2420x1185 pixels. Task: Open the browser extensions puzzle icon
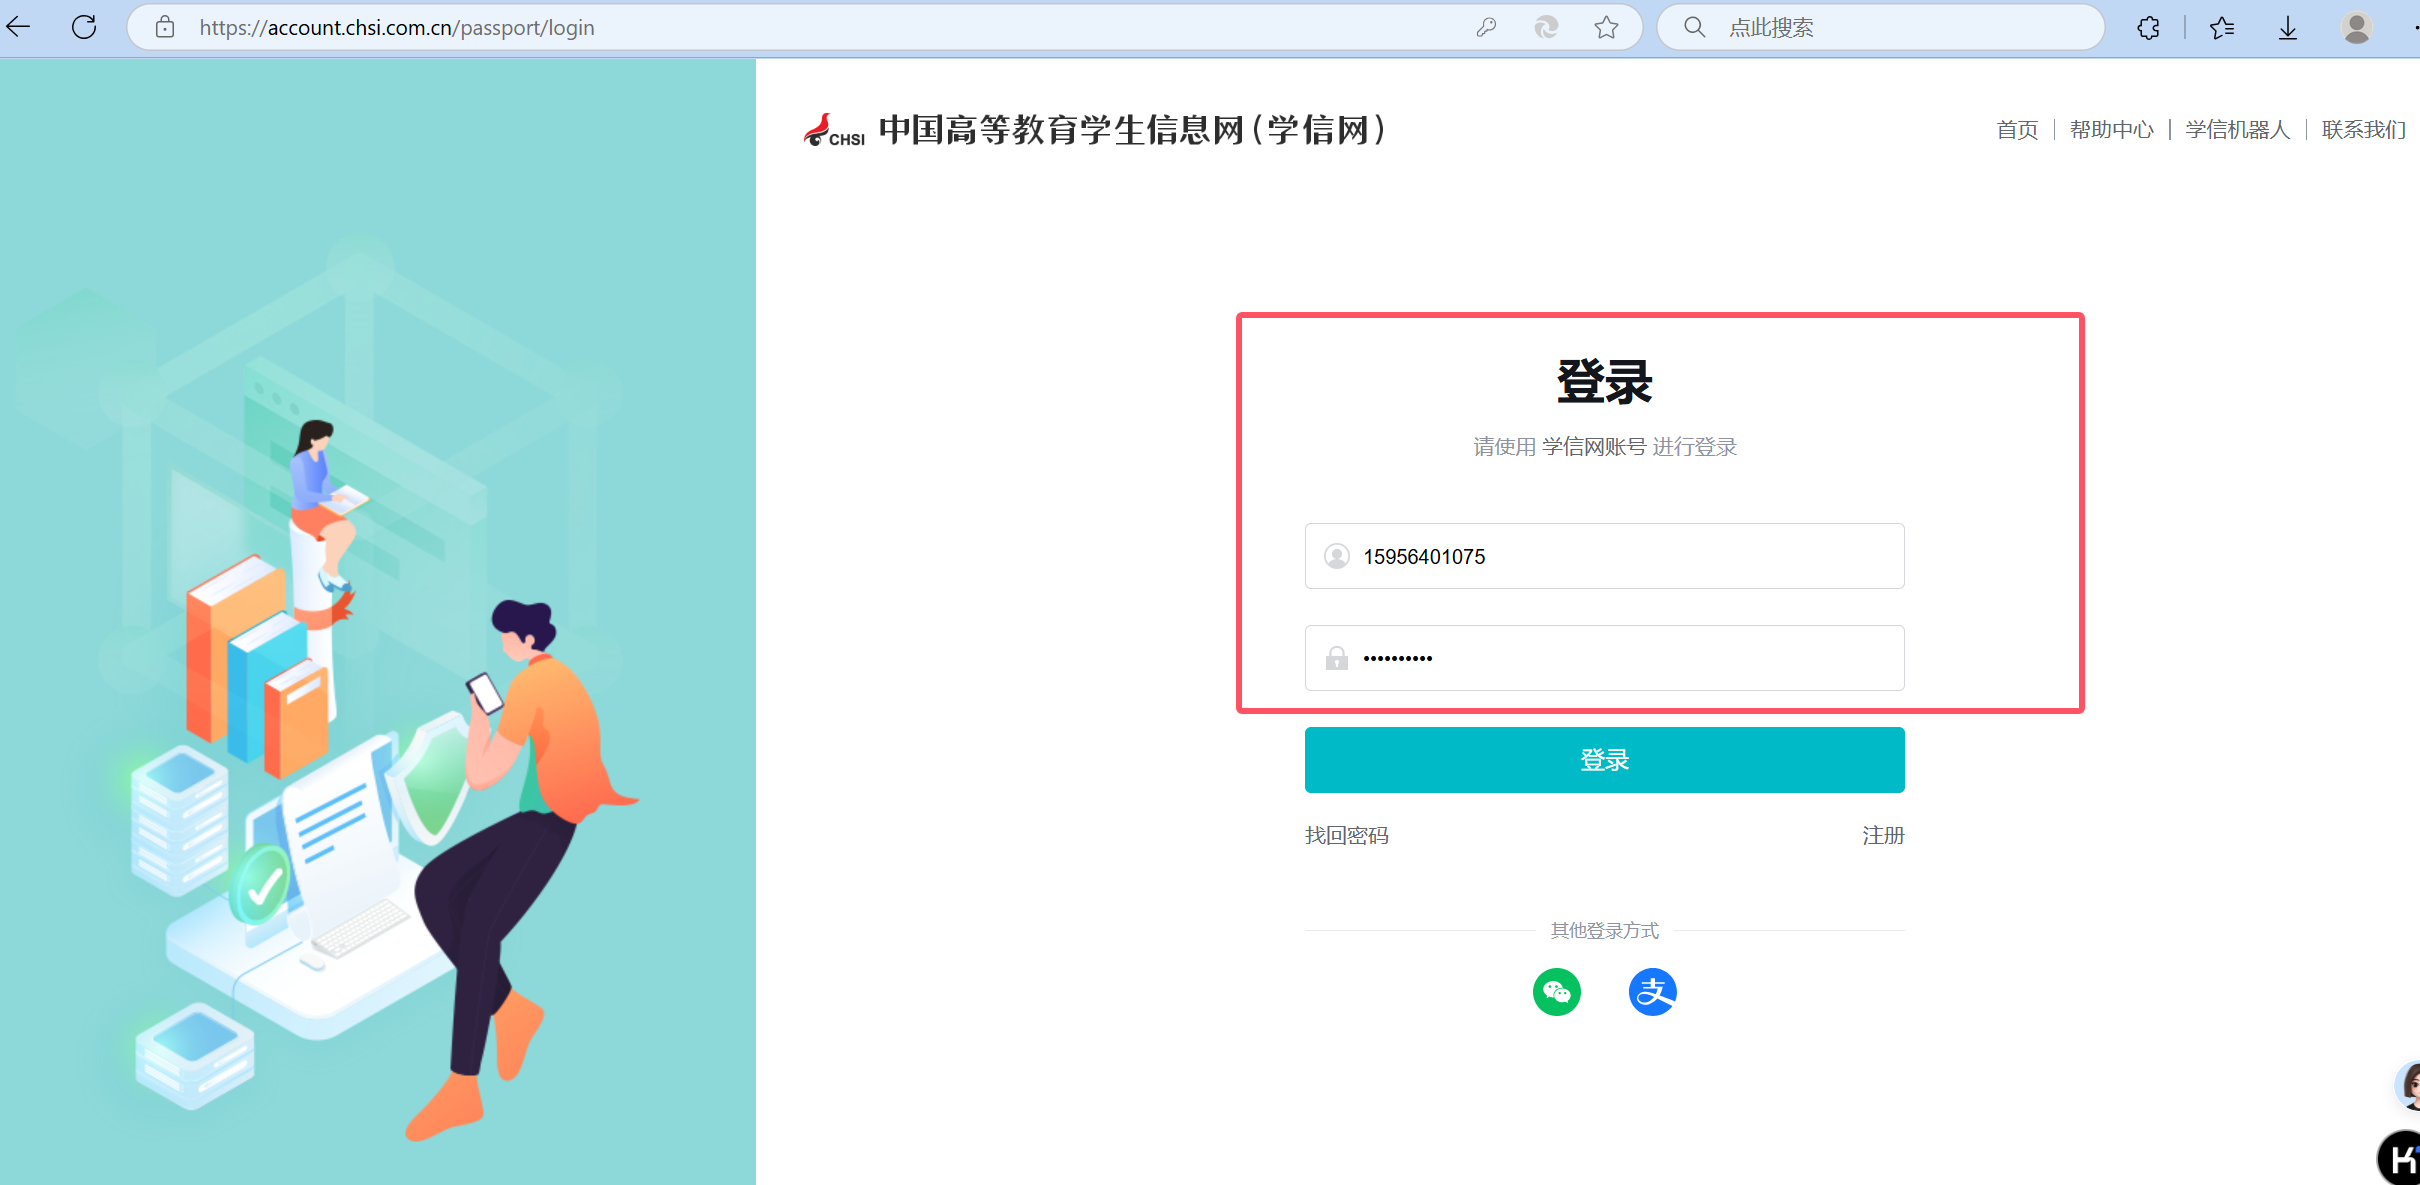(x=2148, y=27)
